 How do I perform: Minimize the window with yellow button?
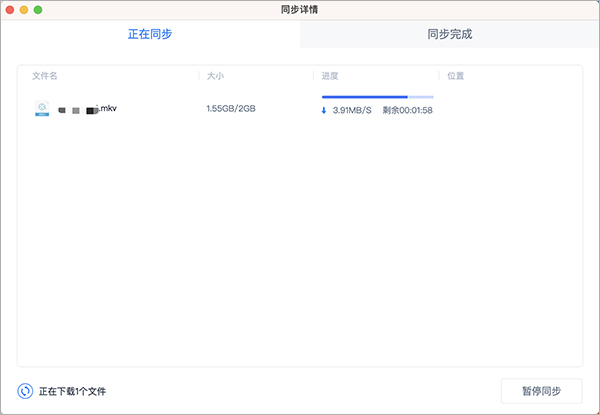click(24, 10)
